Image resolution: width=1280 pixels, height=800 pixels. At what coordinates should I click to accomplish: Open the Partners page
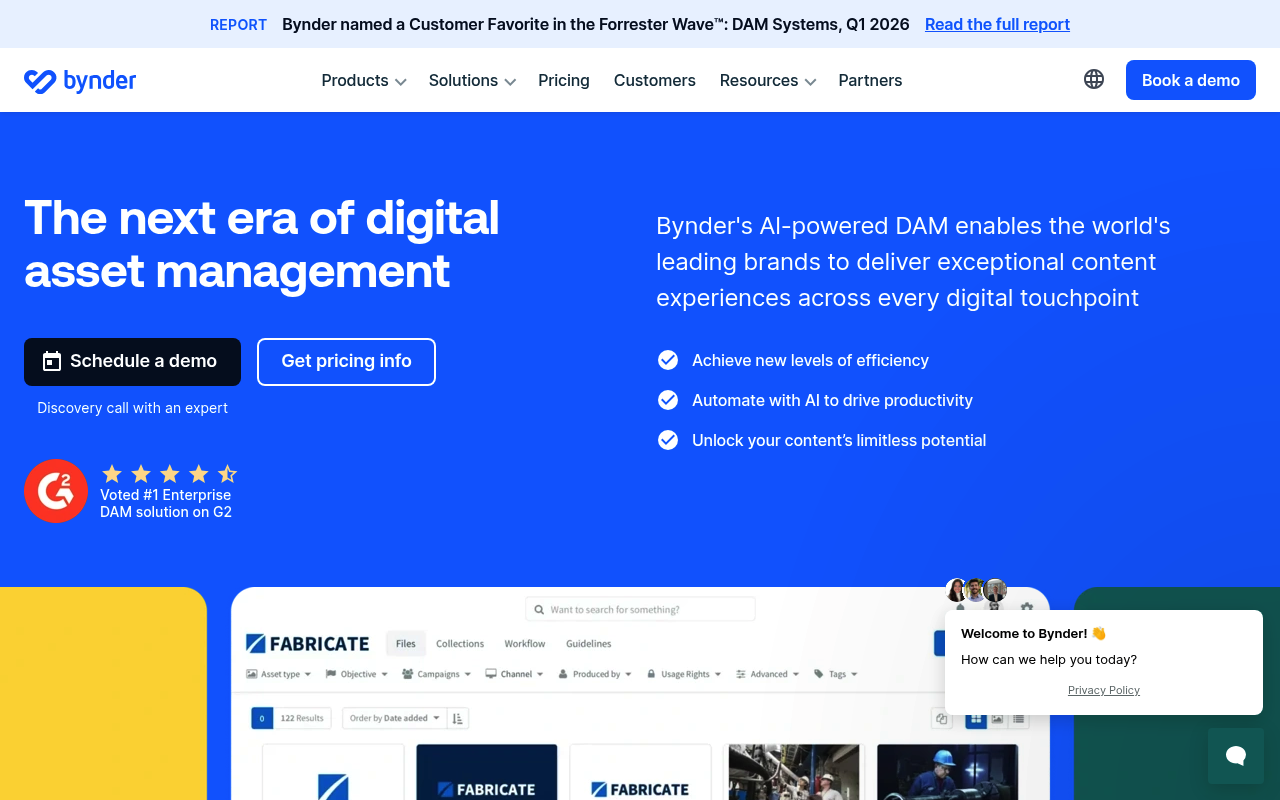(870, 80)
